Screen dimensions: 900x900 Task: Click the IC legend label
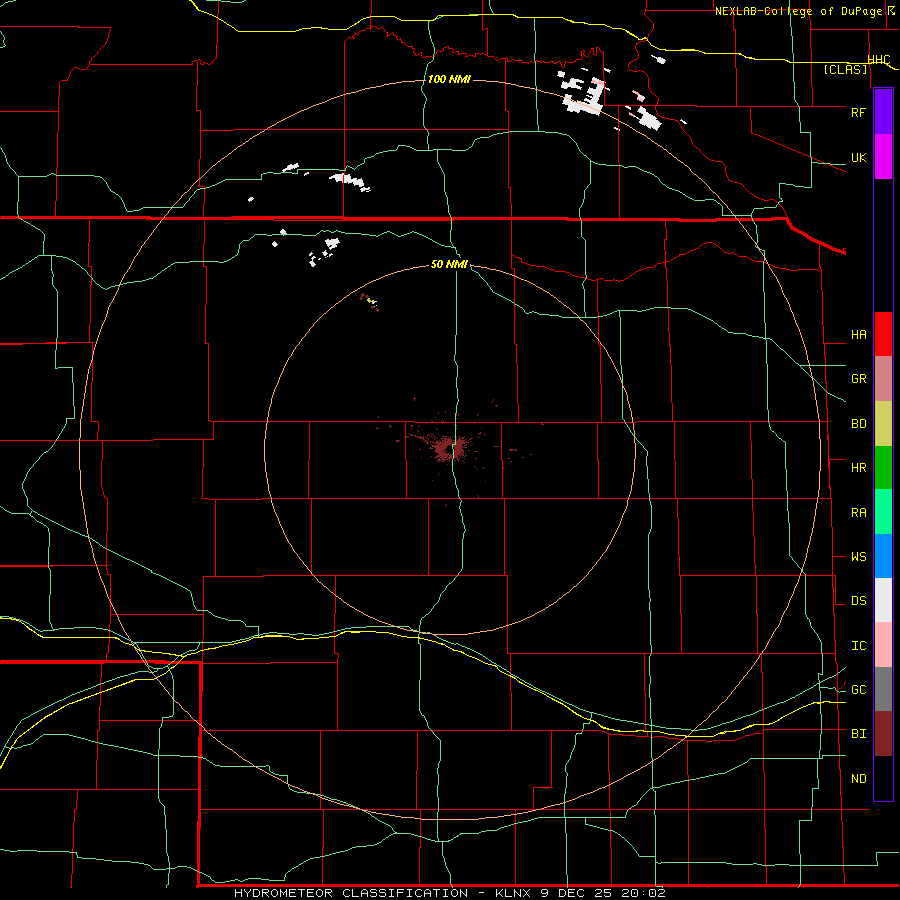pyautogui.click(x=858, y=646)
